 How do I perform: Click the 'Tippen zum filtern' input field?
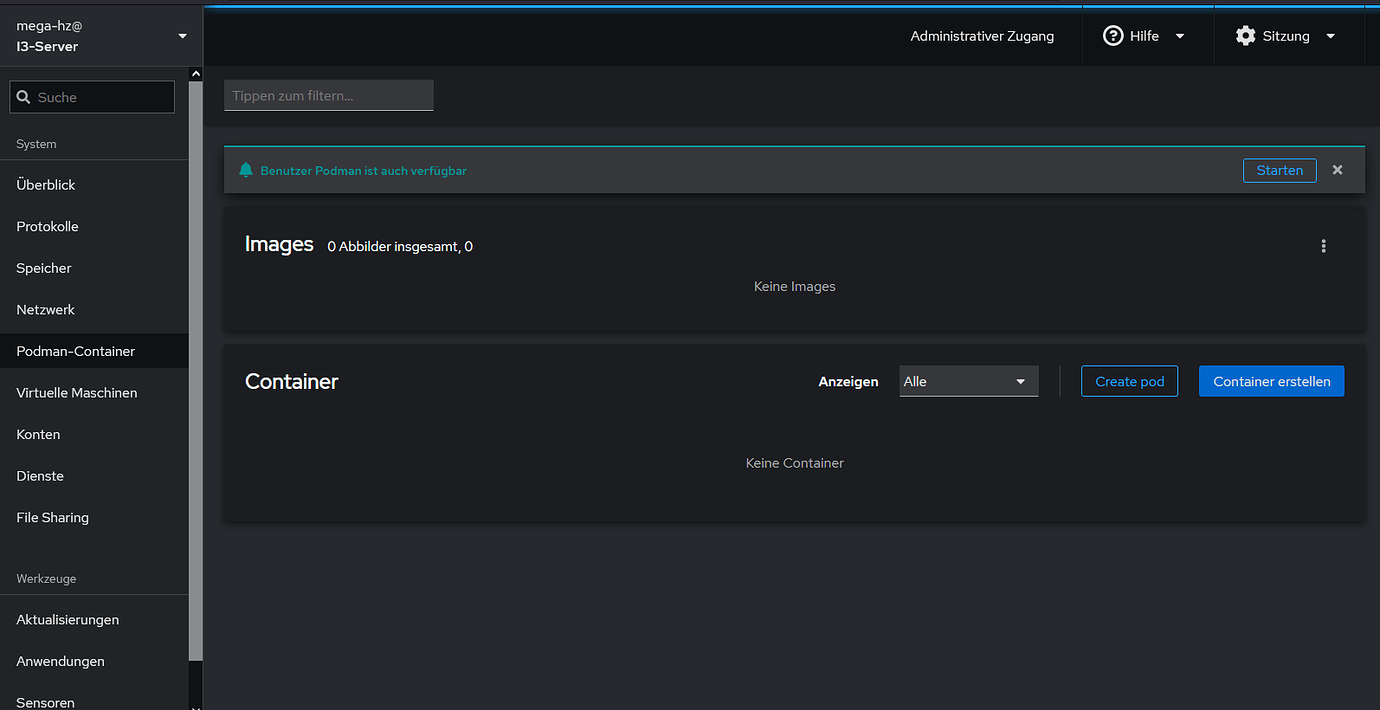click(x=328, y=95)
